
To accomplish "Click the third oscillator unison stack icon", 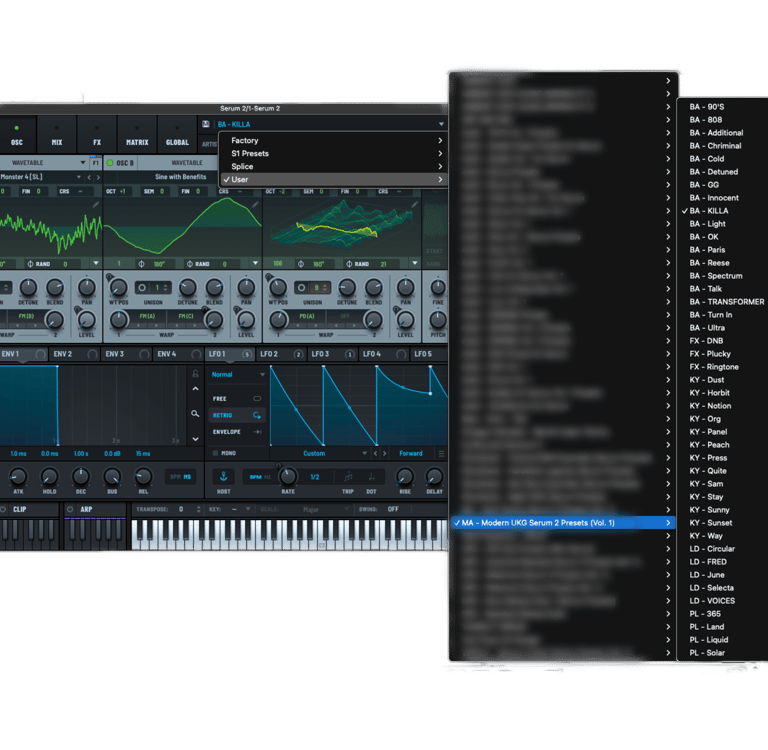I will [302, 288].
